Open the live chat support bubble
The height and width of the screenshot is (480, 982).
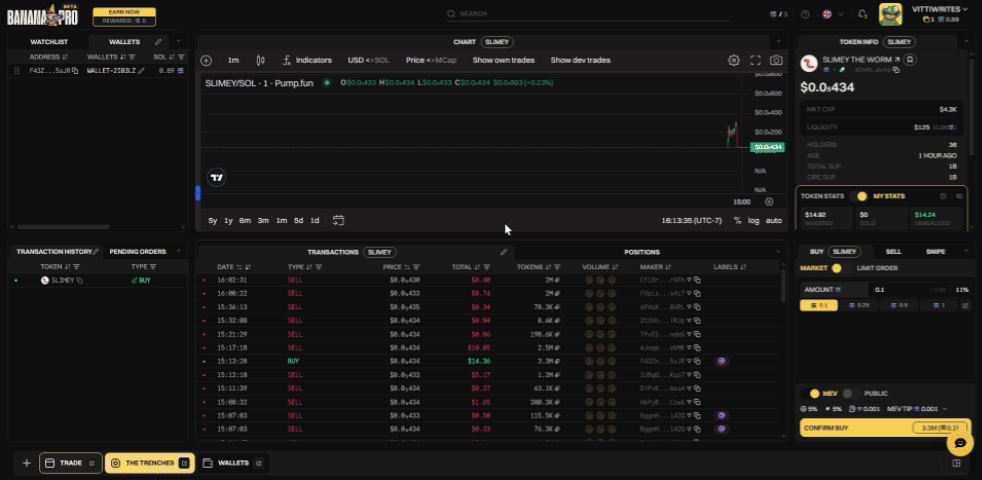point(959,442)
